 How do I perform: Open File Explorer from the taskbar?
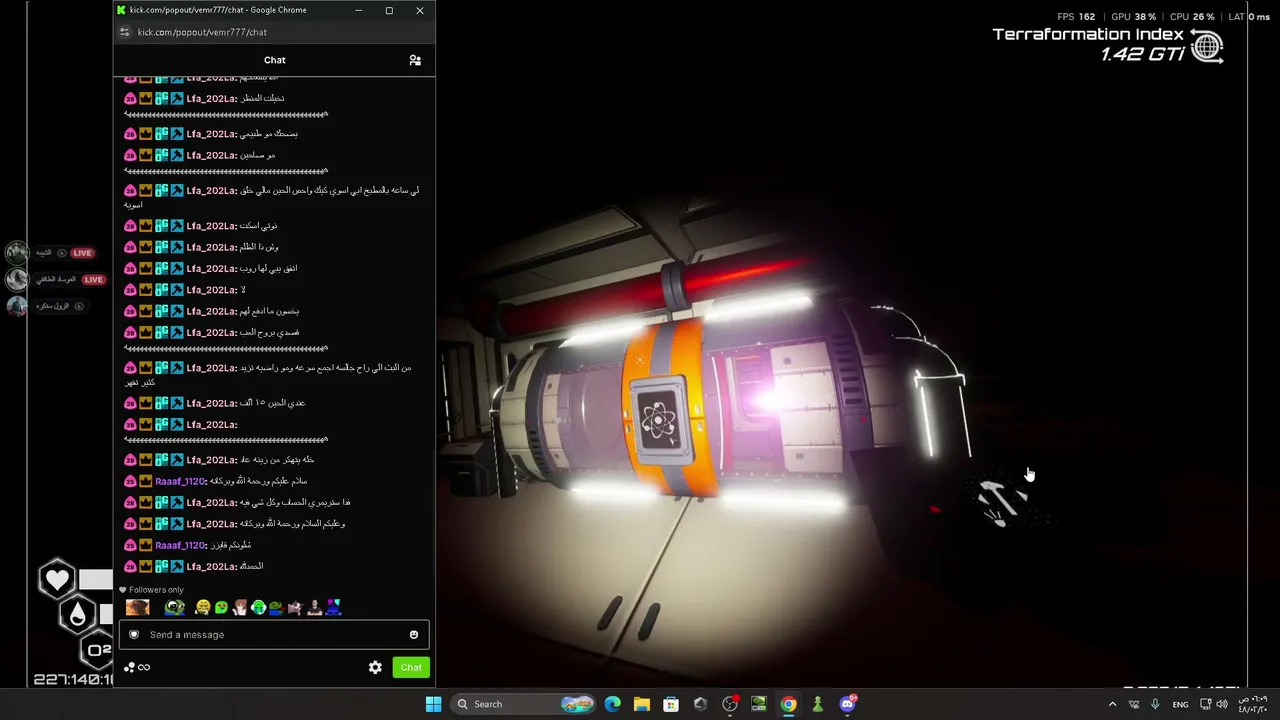tap(642, 704)
